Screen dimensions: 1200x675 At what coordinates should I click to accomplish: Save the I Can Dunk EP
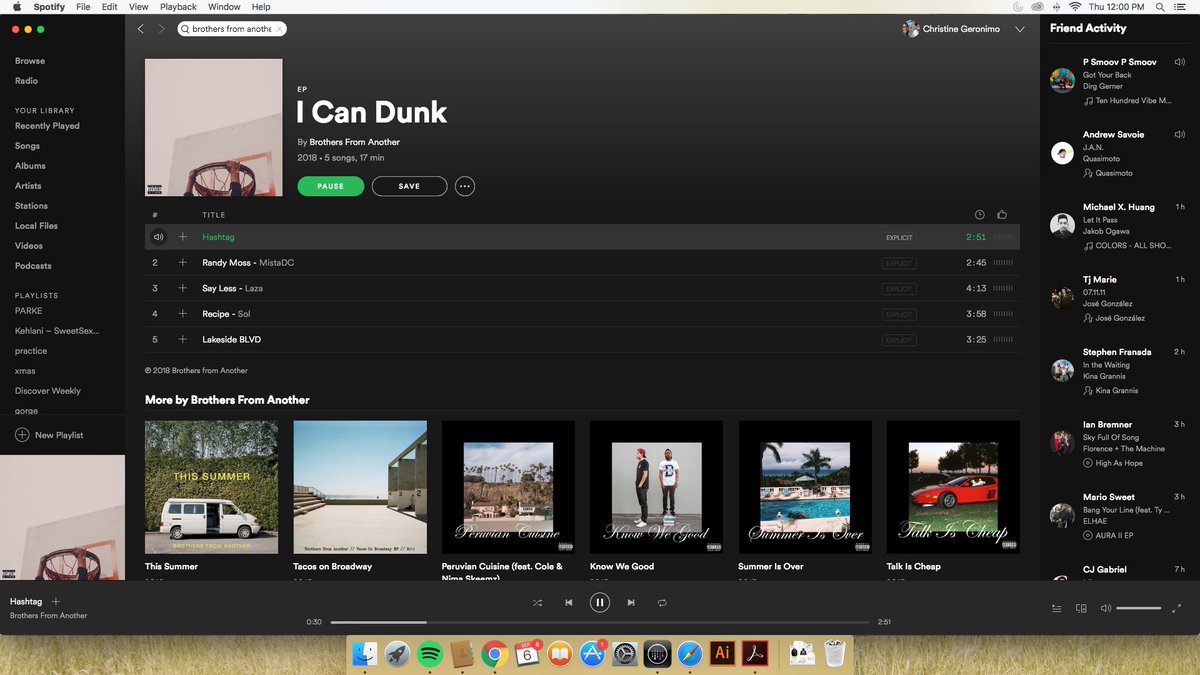pos(409,186)
